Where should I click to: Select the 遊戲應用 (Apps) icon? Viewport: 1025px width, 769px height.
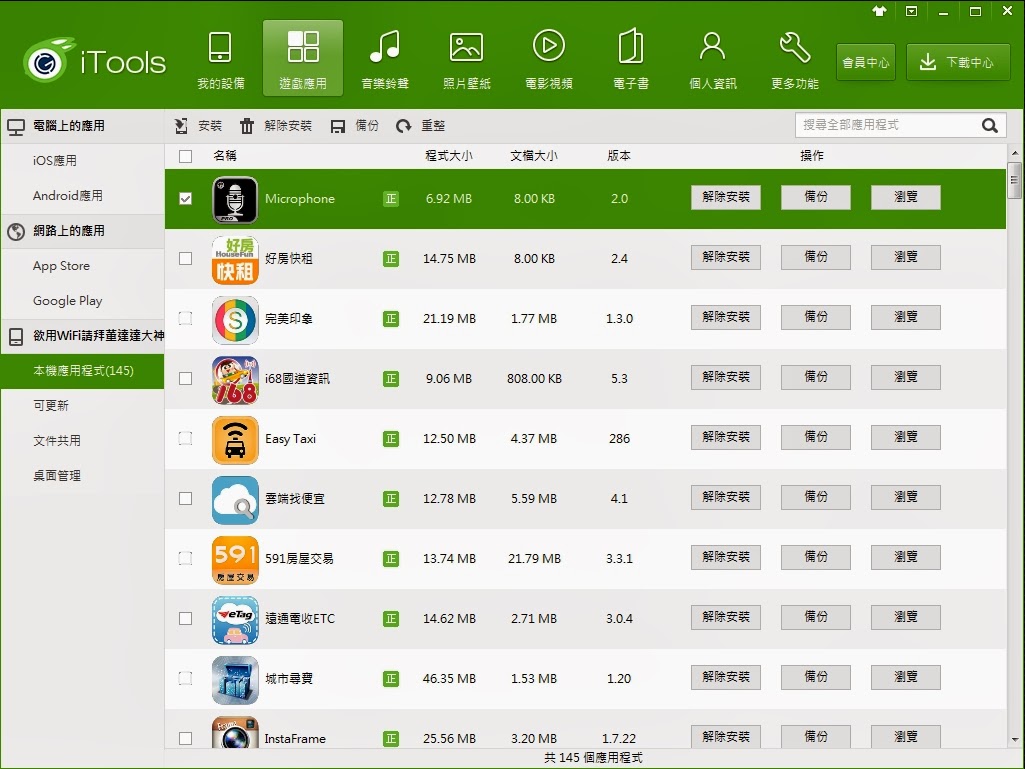point(302,57)
